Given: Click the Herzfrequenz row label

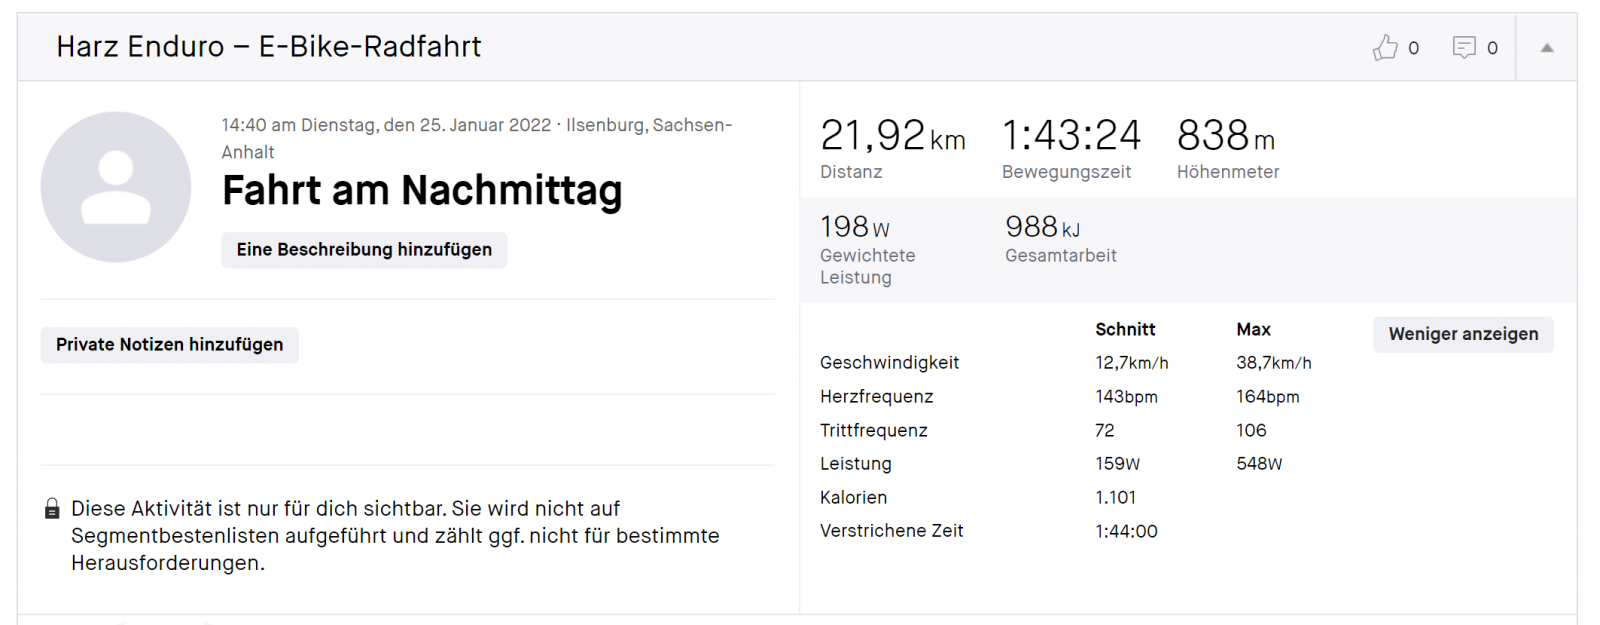Looking at the screenshot, I should pyautogui.click(x=876, y=397).
